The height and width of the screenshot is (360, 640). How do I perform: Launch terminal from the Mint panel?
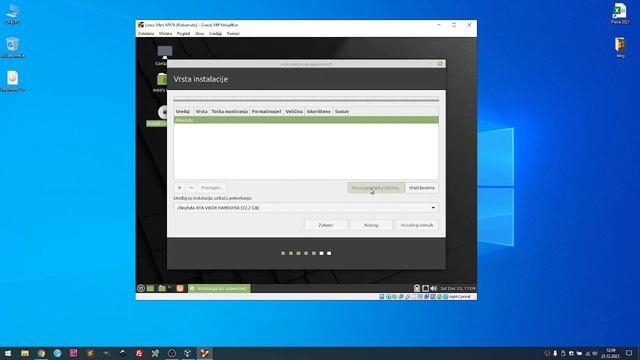point(171,288)
